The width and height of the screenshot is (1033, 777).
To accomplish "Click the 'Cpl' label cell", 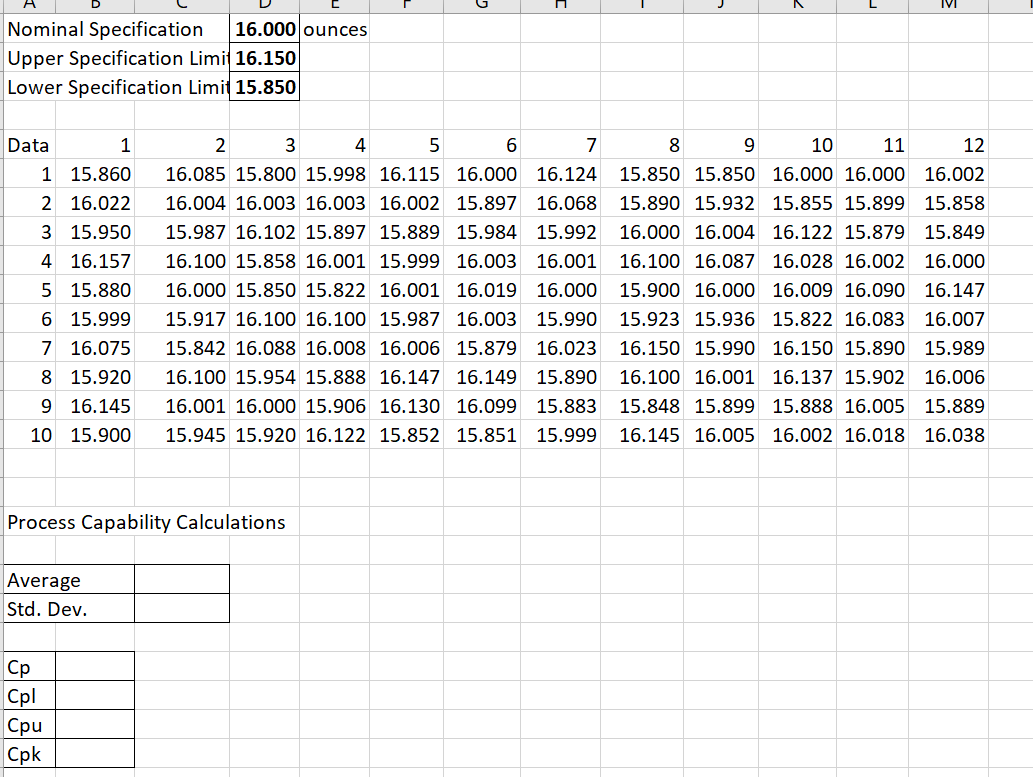I will click(x=30, y=696).
